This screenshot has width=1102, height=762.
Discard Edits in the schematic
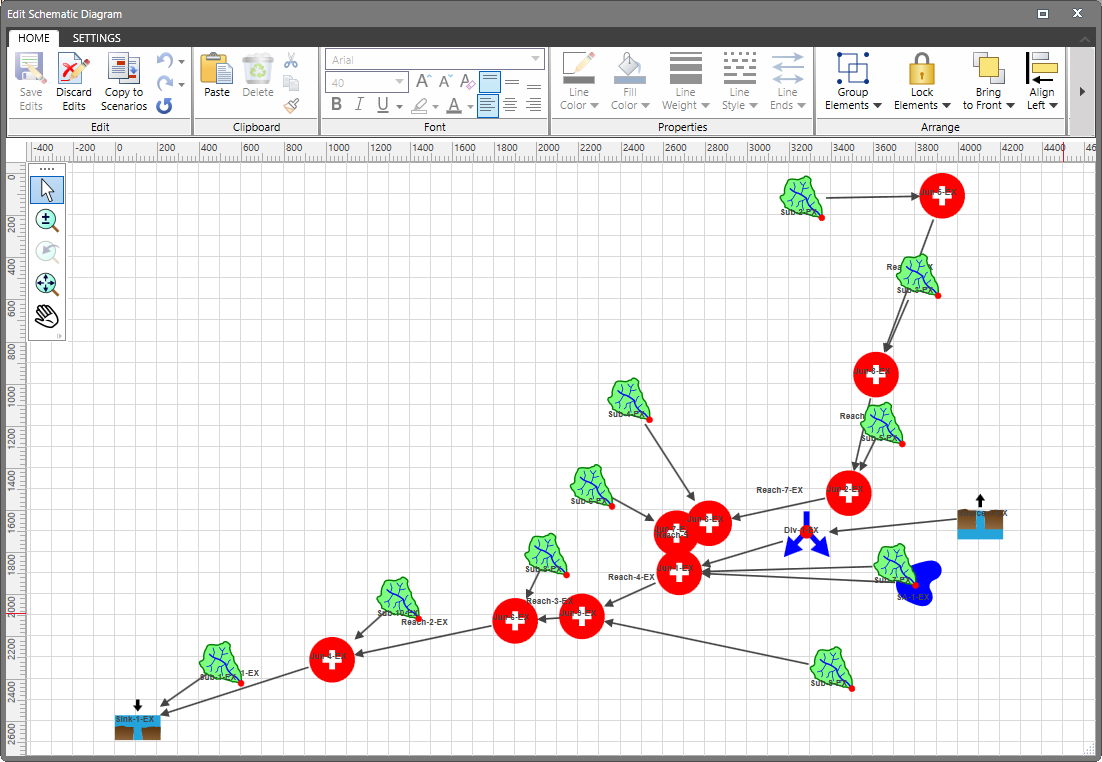coord(74,80)
